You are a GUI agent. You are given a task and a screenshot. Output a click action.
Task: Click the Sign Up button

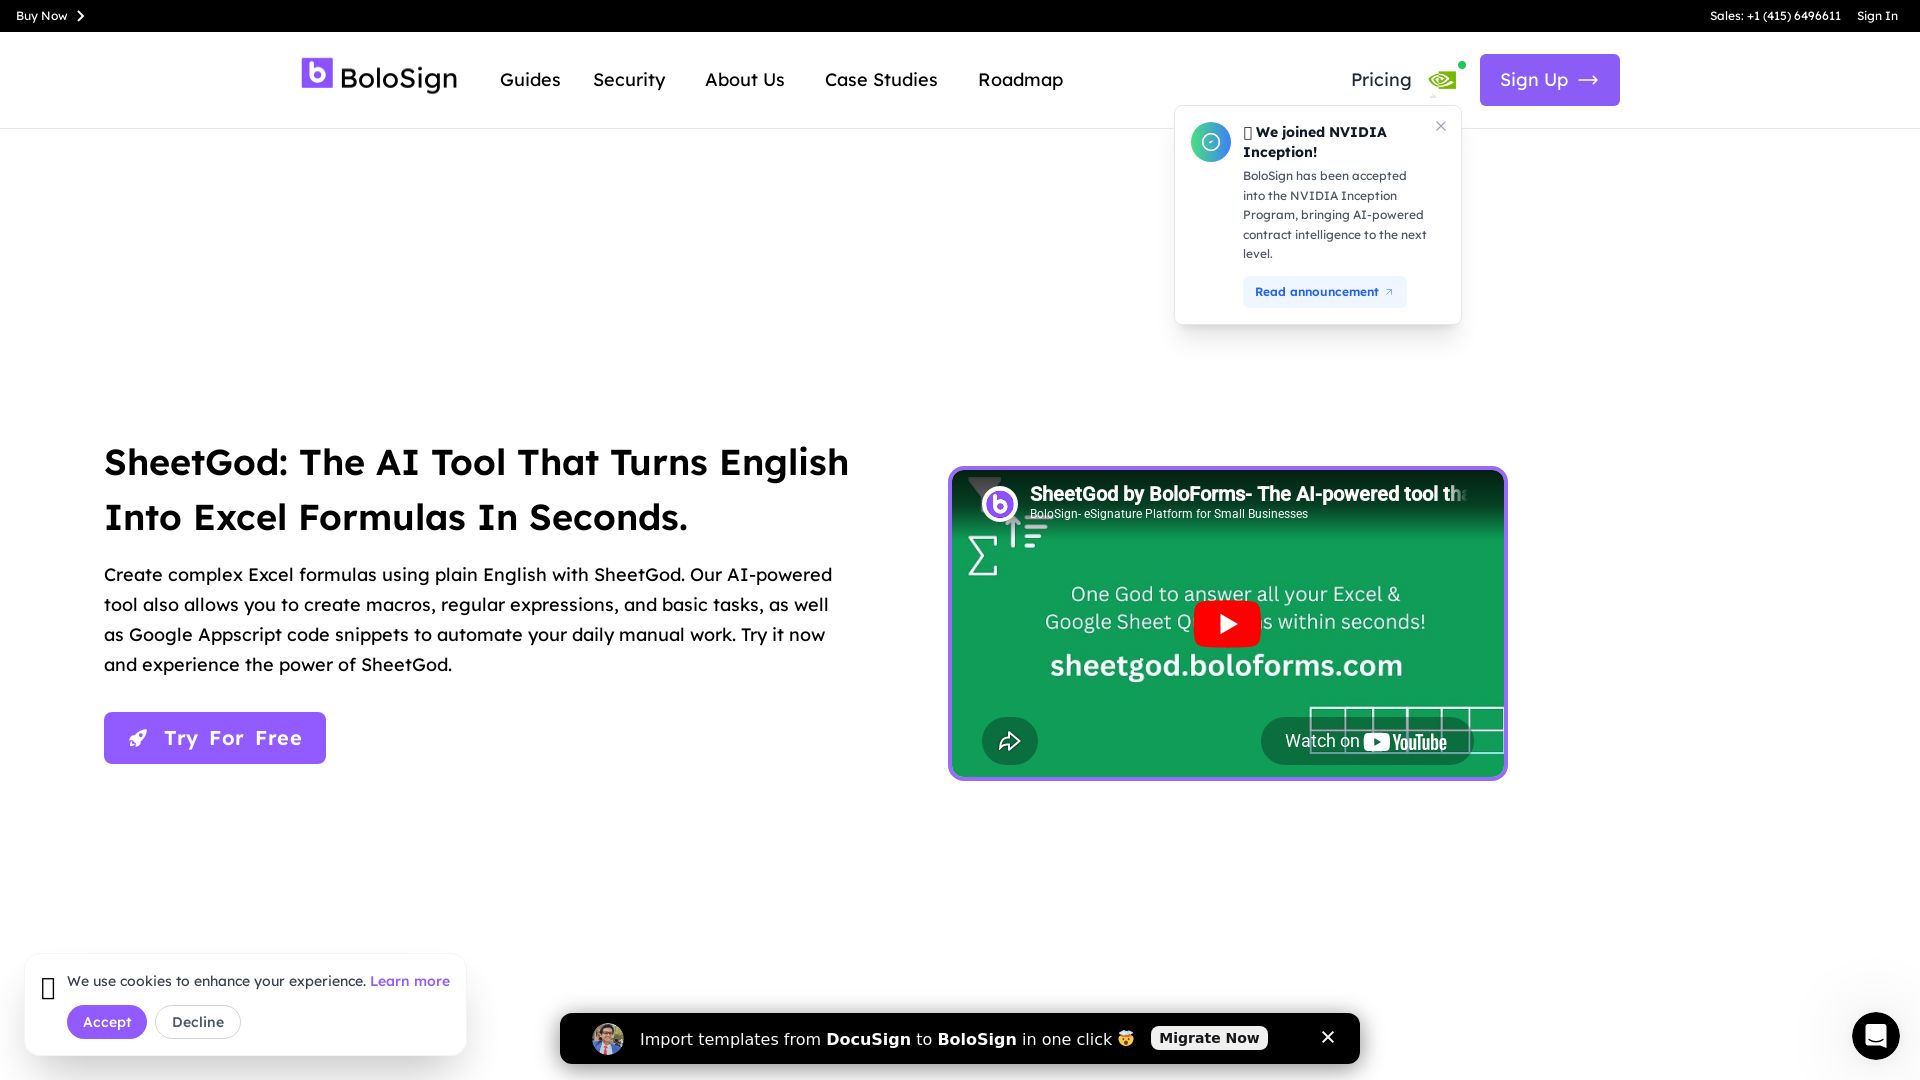click(1549, 80)
